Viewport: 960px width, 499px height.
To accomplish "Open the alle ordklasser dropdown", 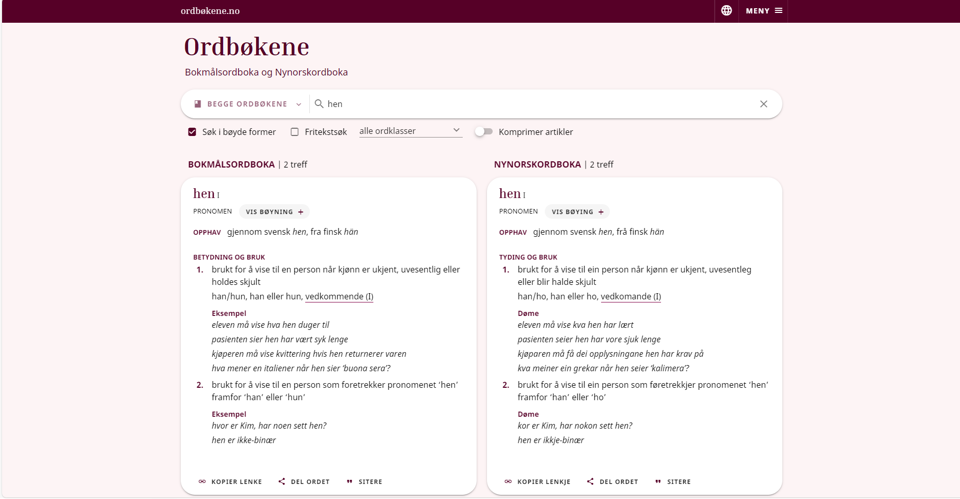I will click(x=410, y=131).
